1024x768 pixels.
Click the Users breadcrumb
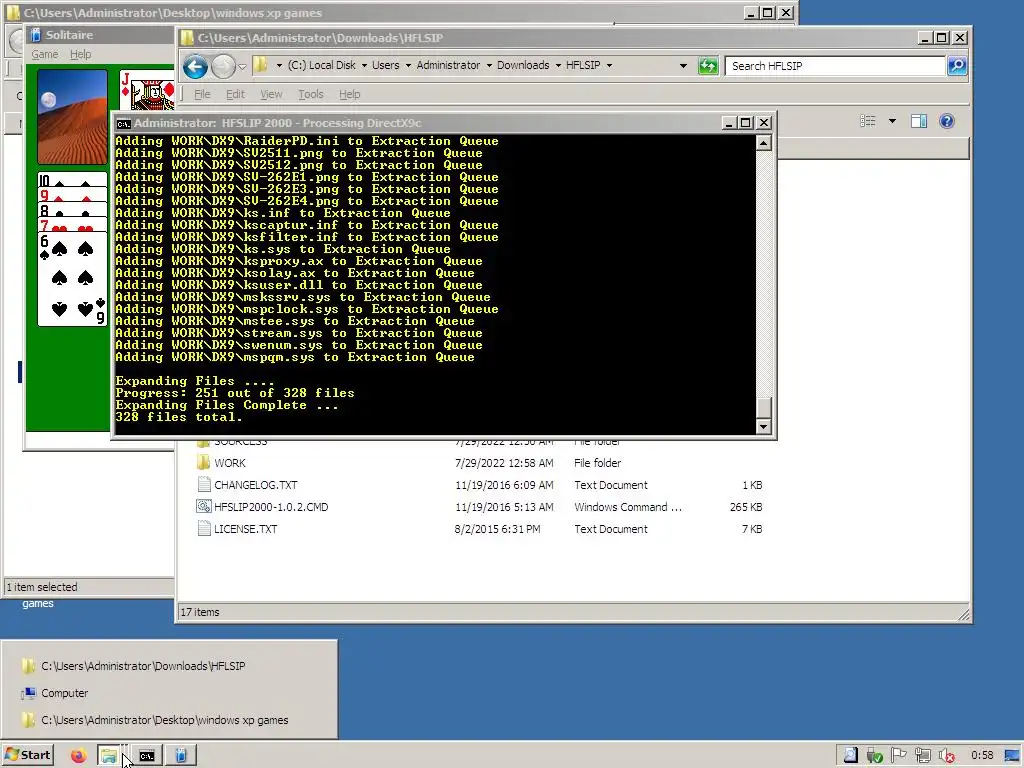point(385,65)
